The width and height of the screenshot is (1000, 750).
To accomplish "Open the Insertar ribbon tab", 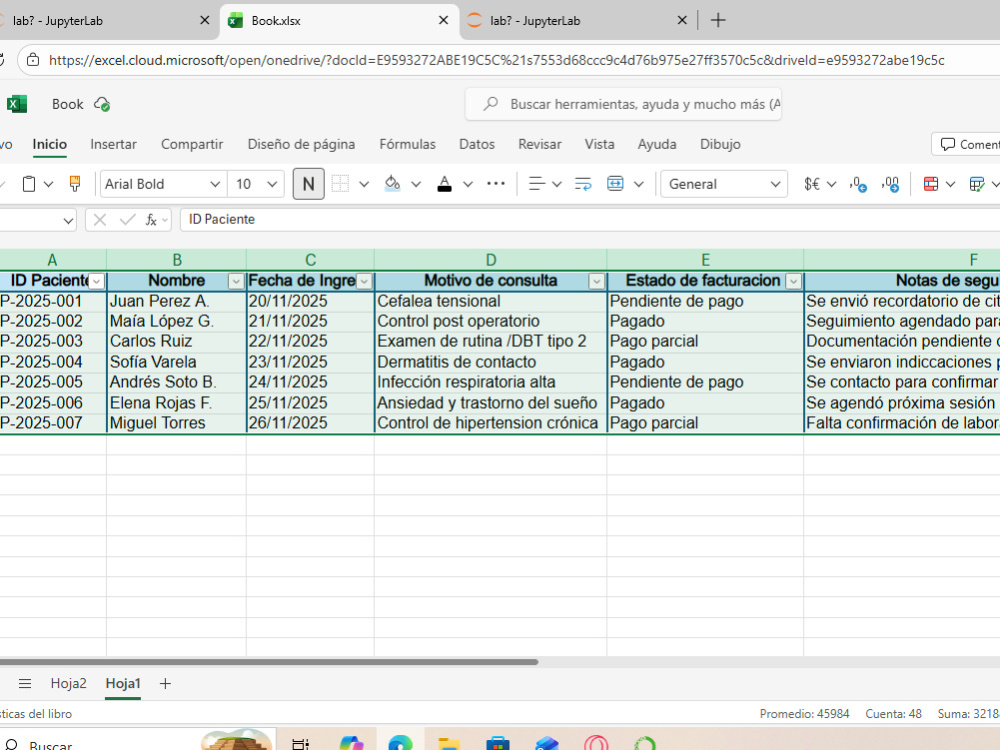I will tap(114, 144).
